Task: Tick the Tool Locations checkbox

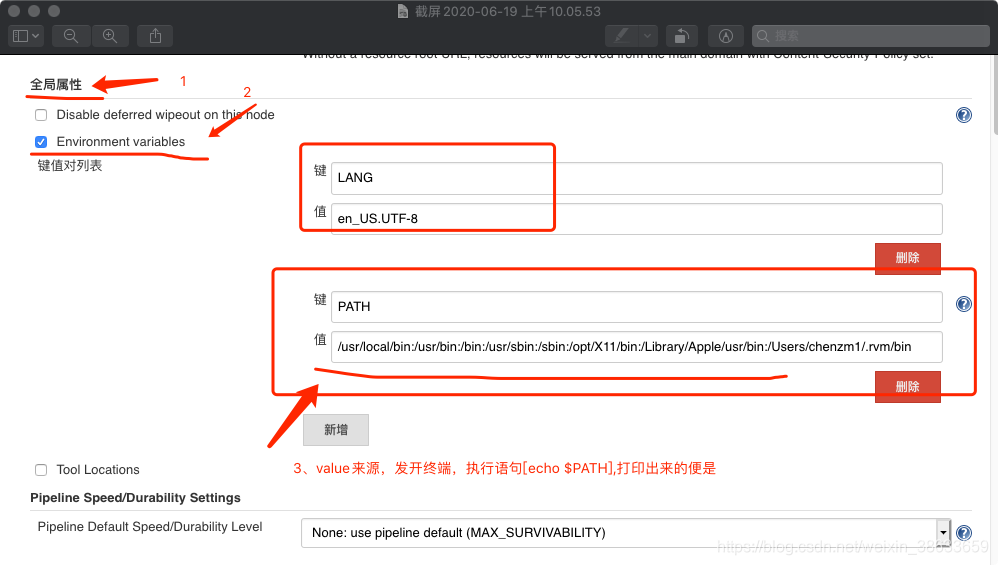Action: pyautogui.click(x=41, y=470)
